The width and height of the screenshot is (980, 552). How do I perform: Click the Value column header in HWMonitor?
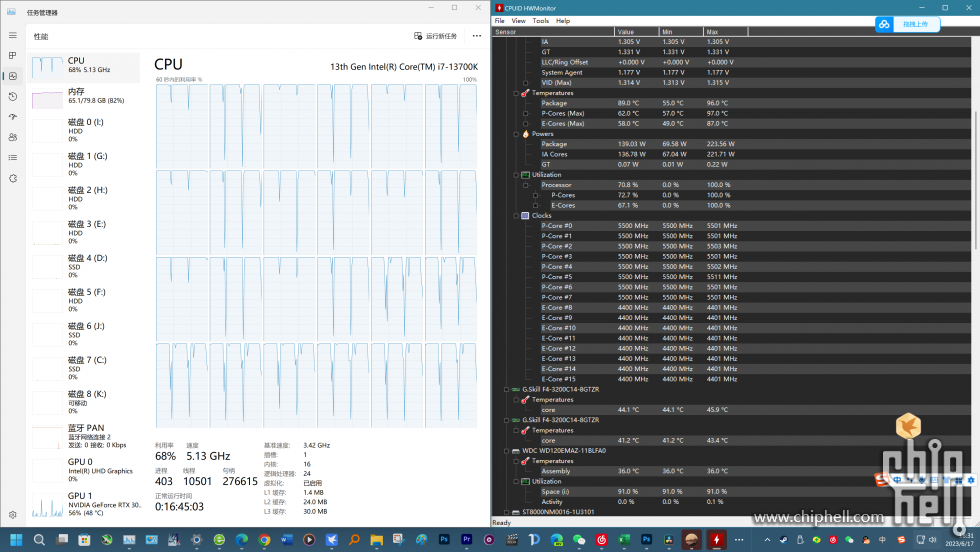point(637,32)
